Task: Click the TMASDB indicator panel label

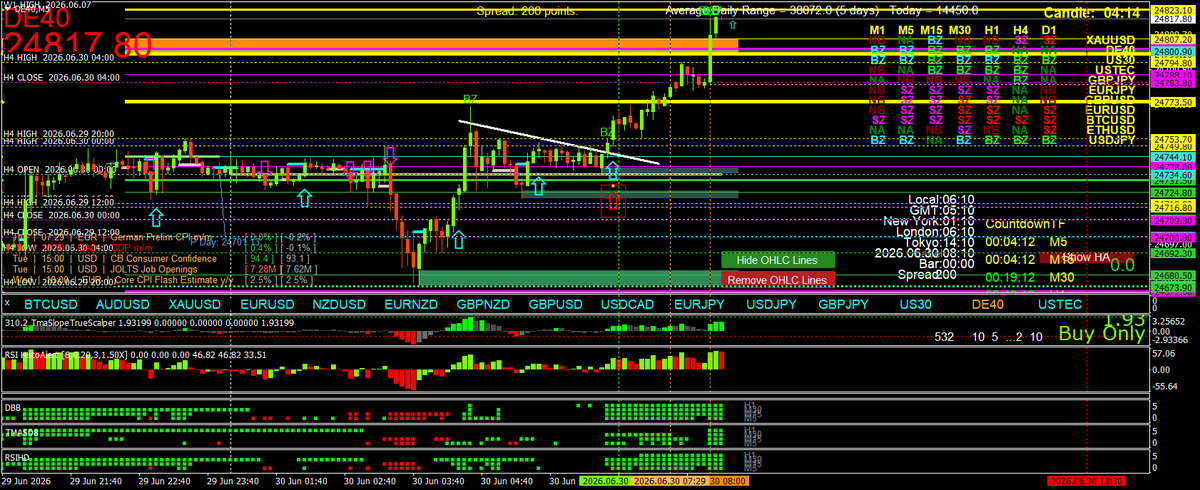Action: [x=22, y=432]
